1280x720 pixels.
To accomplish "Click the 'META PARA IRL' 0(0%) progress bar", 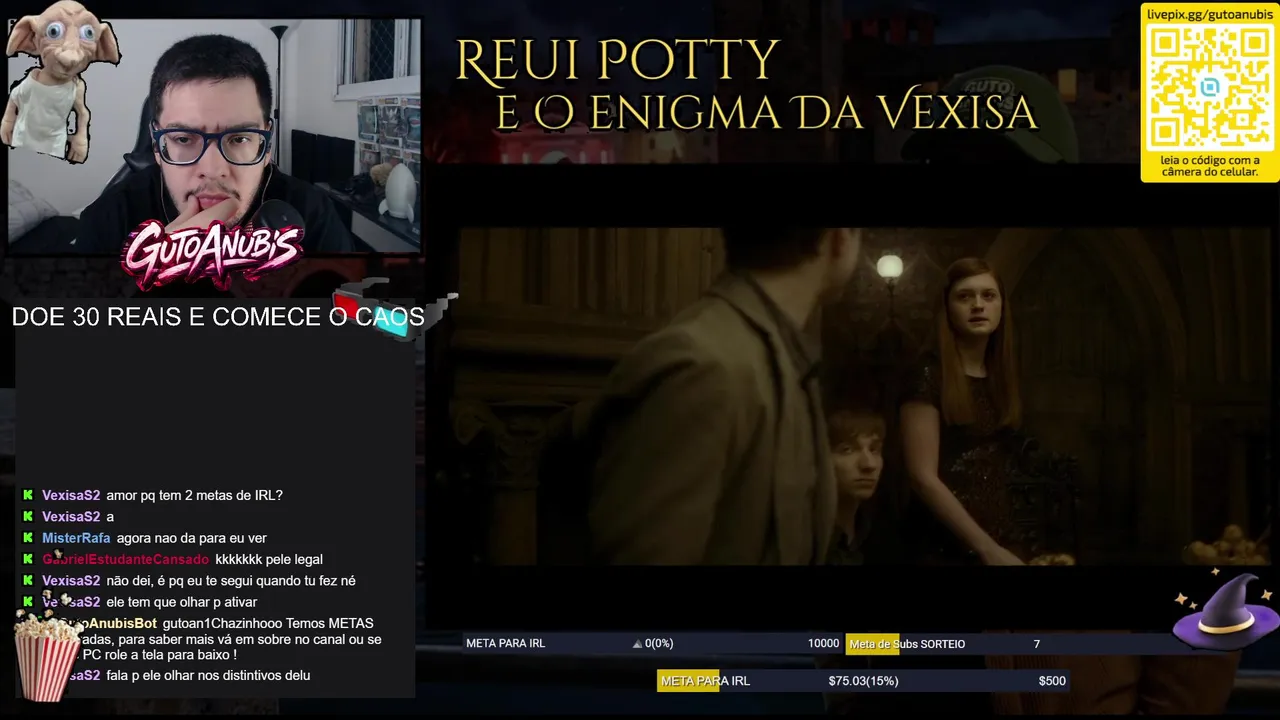I will click(x=652, y=643).
